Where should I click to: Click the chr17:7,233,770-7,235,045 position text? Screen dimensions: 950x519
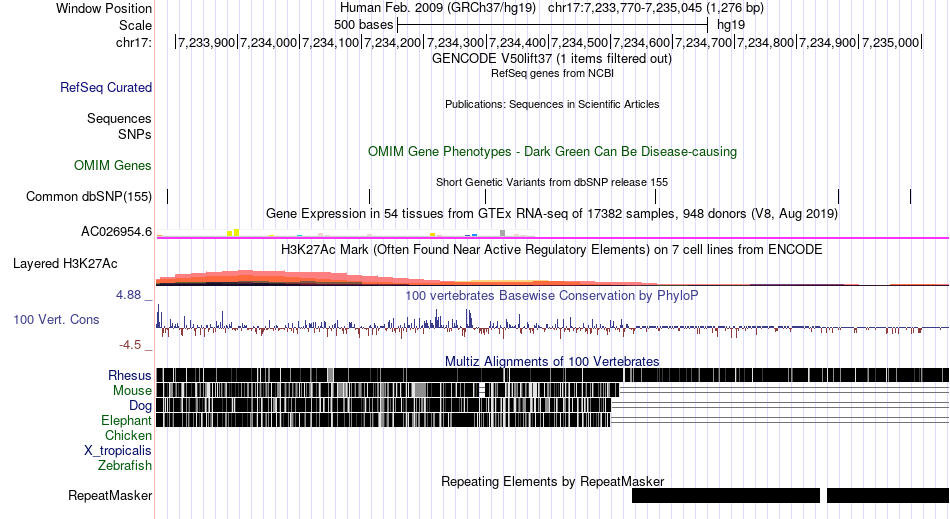click(x=656, y=8)
